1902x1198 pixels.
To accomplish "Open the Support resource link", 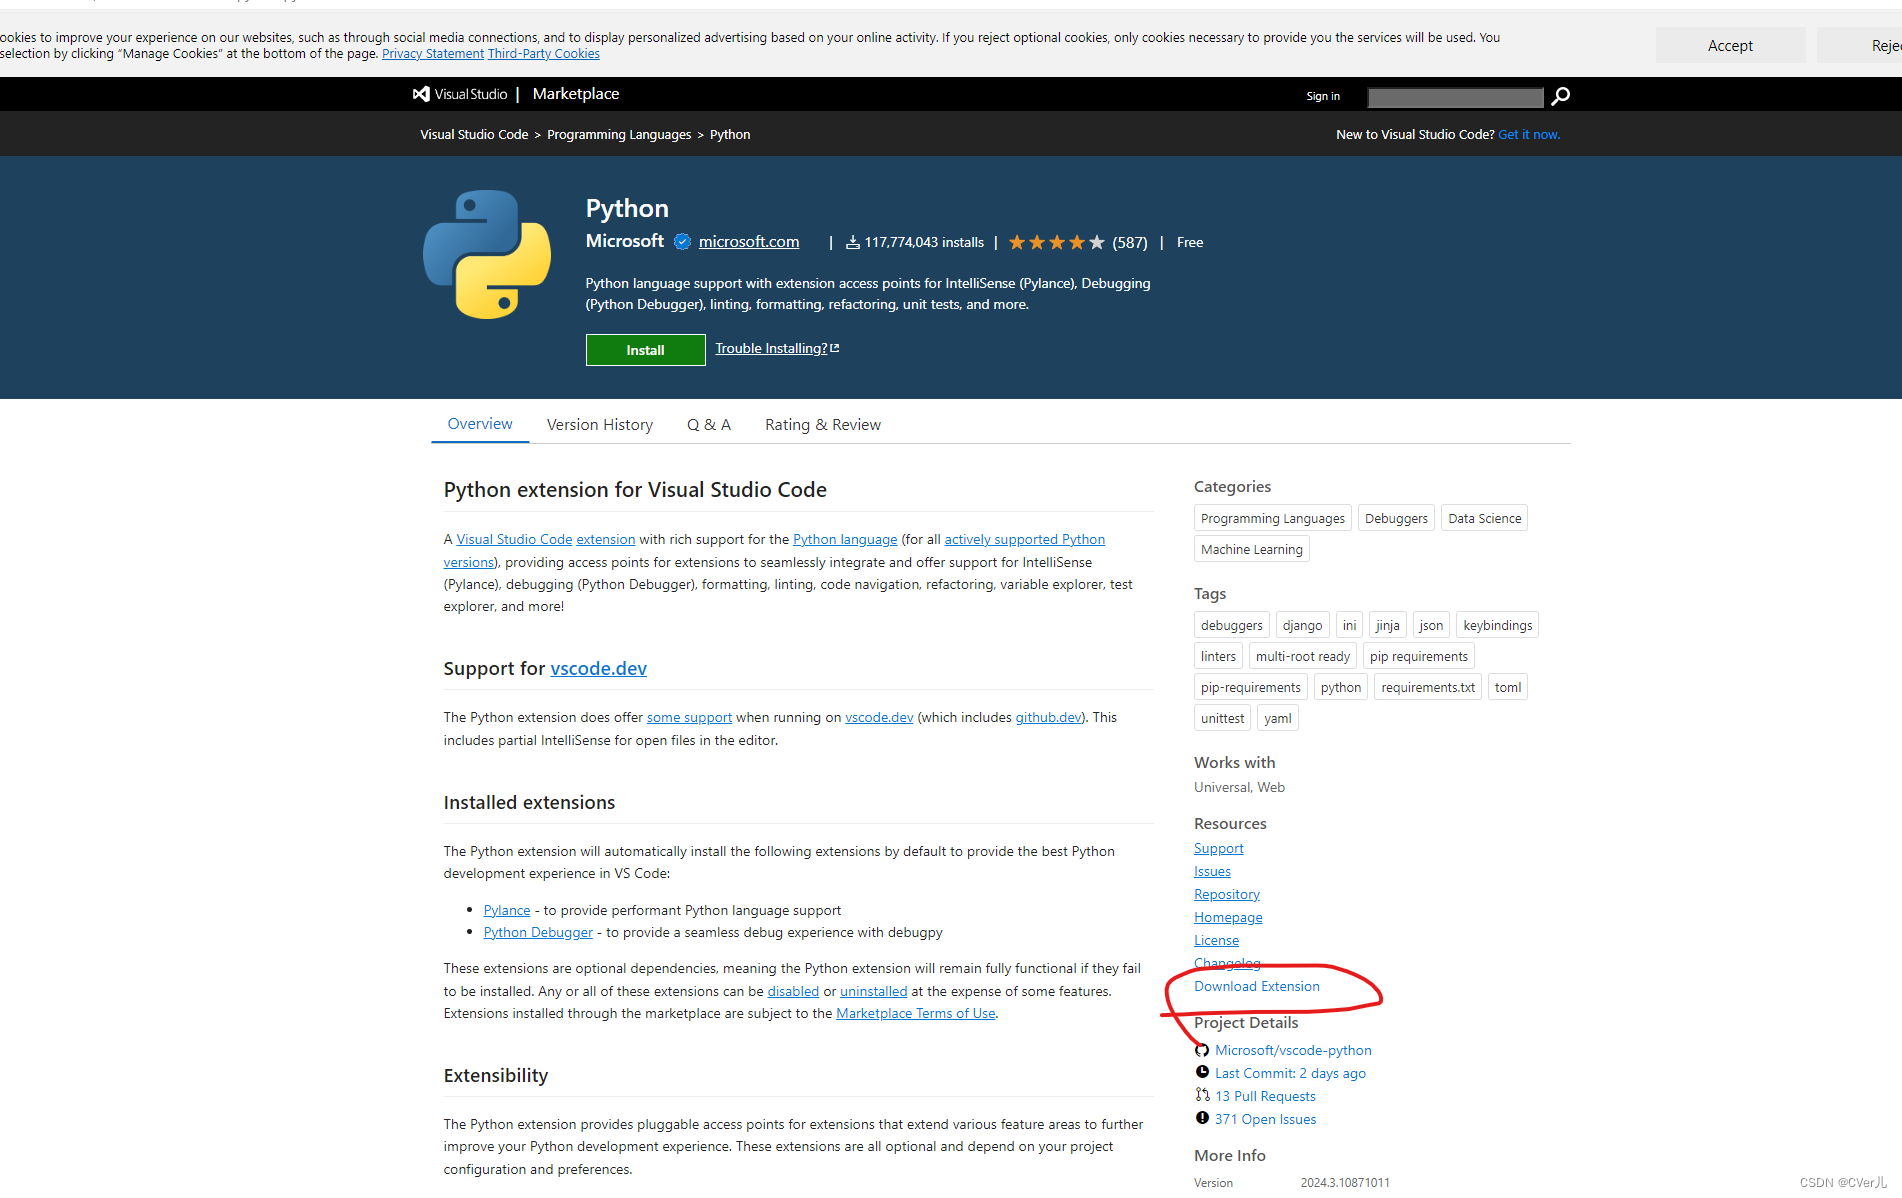I will pos(1219,848).
